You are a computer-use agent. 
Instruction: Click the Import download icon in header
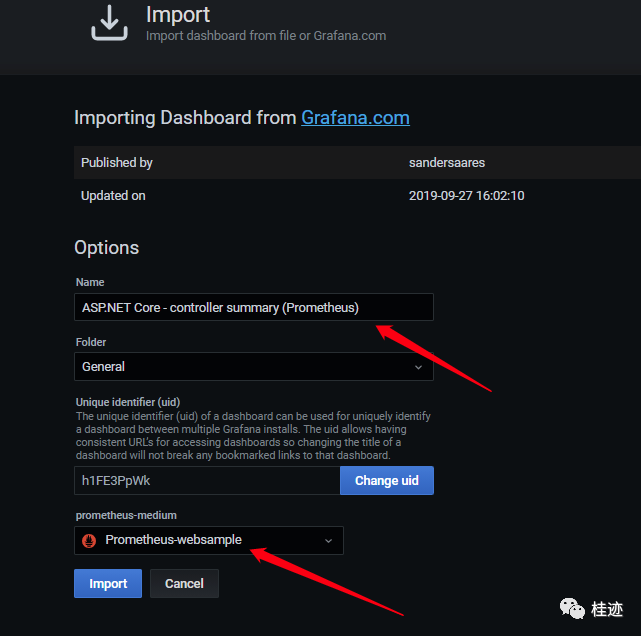109,23
